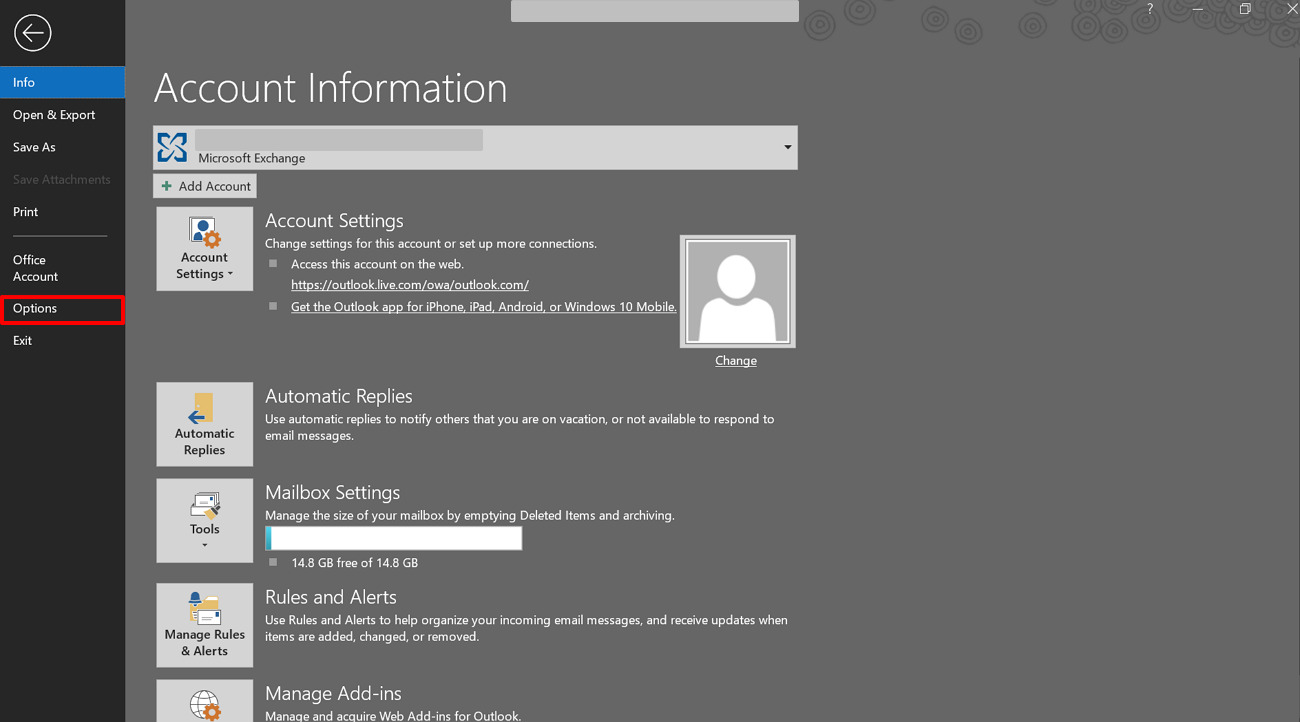Click the Manage Add-ins globe icon
Viewport: 1300px width, 722px height.
[x=205, y=705]
